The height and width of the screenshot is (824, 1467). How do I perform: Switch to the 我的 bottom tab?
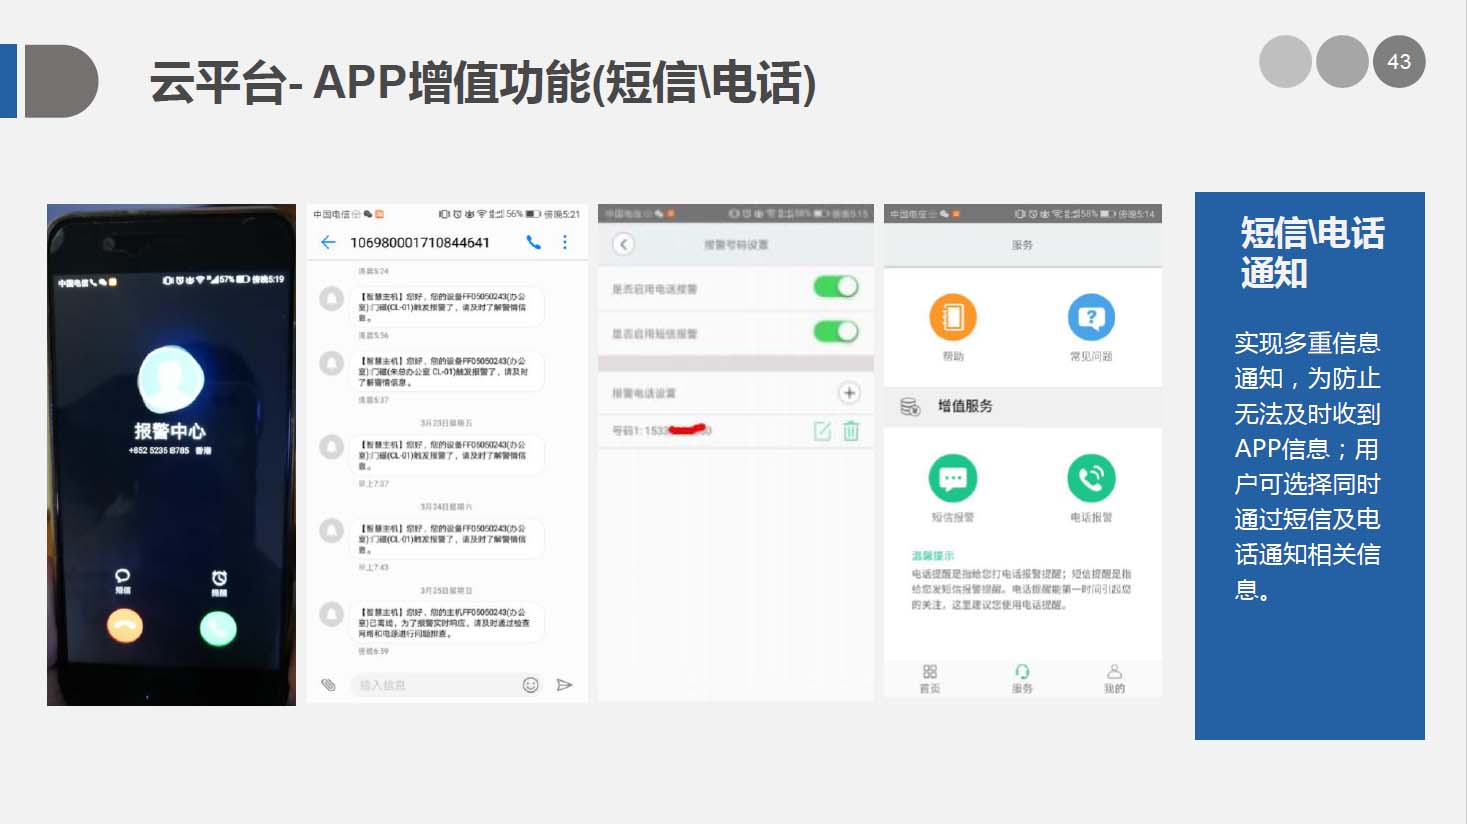click(x=1114, y=678)
